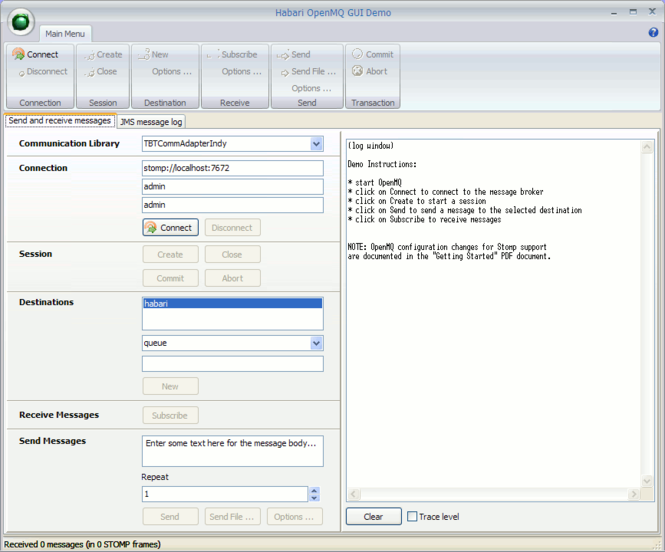Image resolution: width=665 pixels, height=552 pixels.
Task: Click Commit in the ribbon Transaction group
Action: point(373,54)
